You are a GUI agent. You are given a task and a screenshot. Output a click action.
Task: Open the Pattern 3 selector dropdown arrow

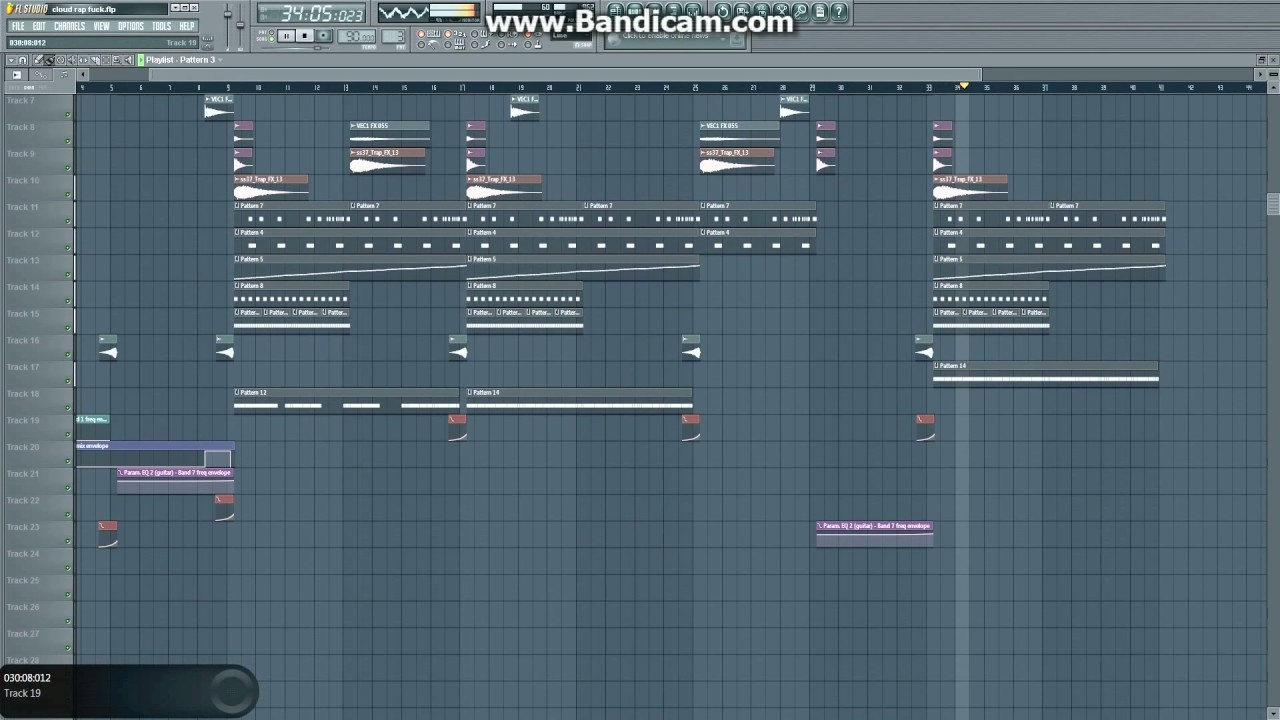(x=220, y=60)
